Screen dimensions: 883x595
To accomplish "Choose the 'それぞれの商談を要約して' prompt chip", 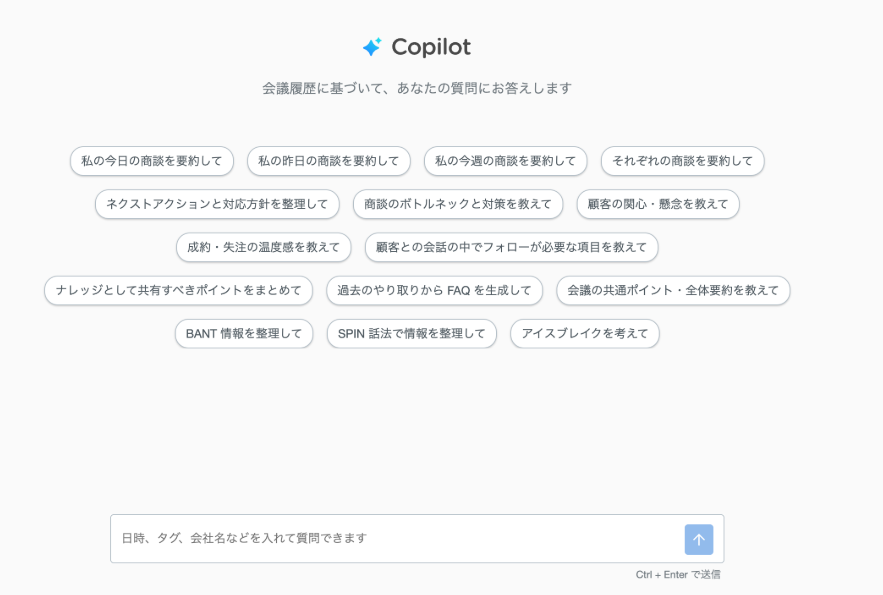I will pyautogui.click(x=682, y=161).
